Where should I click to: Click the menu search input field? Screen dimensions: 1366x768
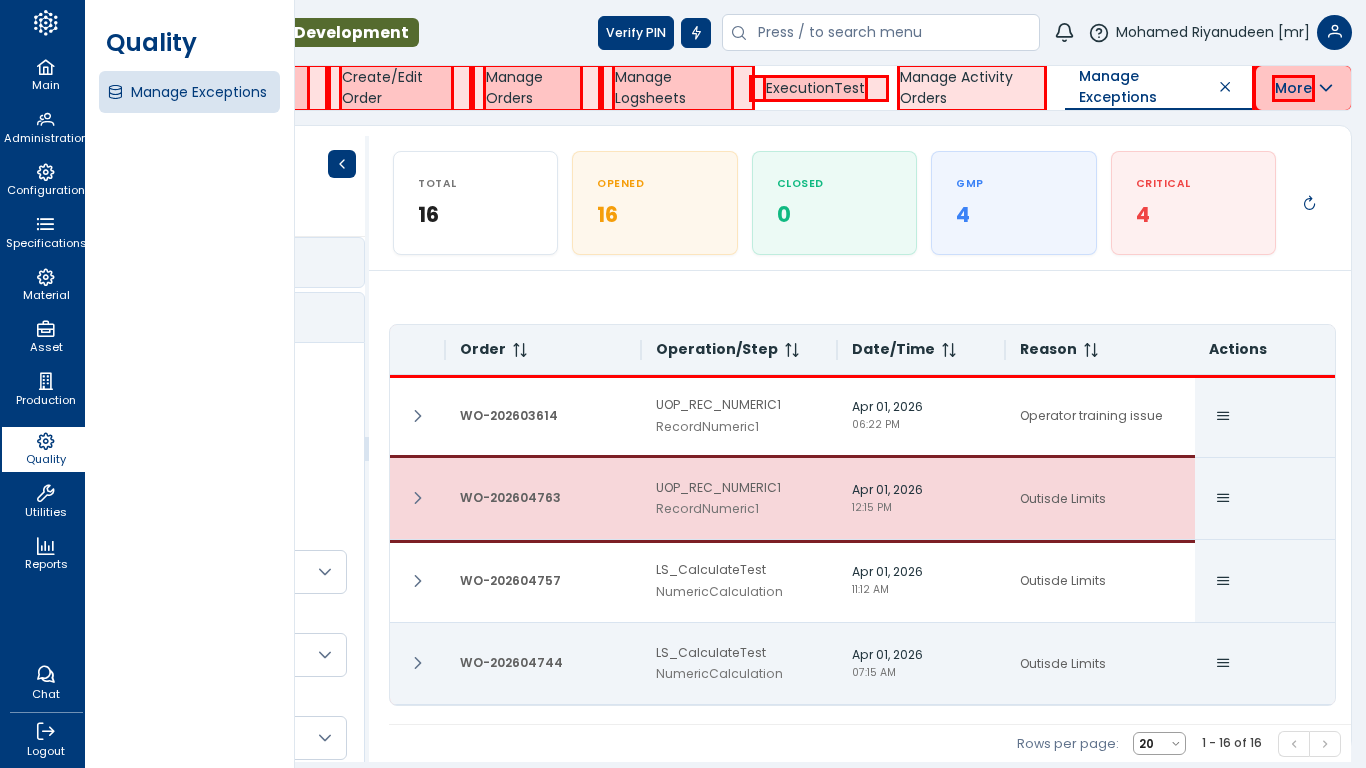pyautogui.click(x=890, y=32)
